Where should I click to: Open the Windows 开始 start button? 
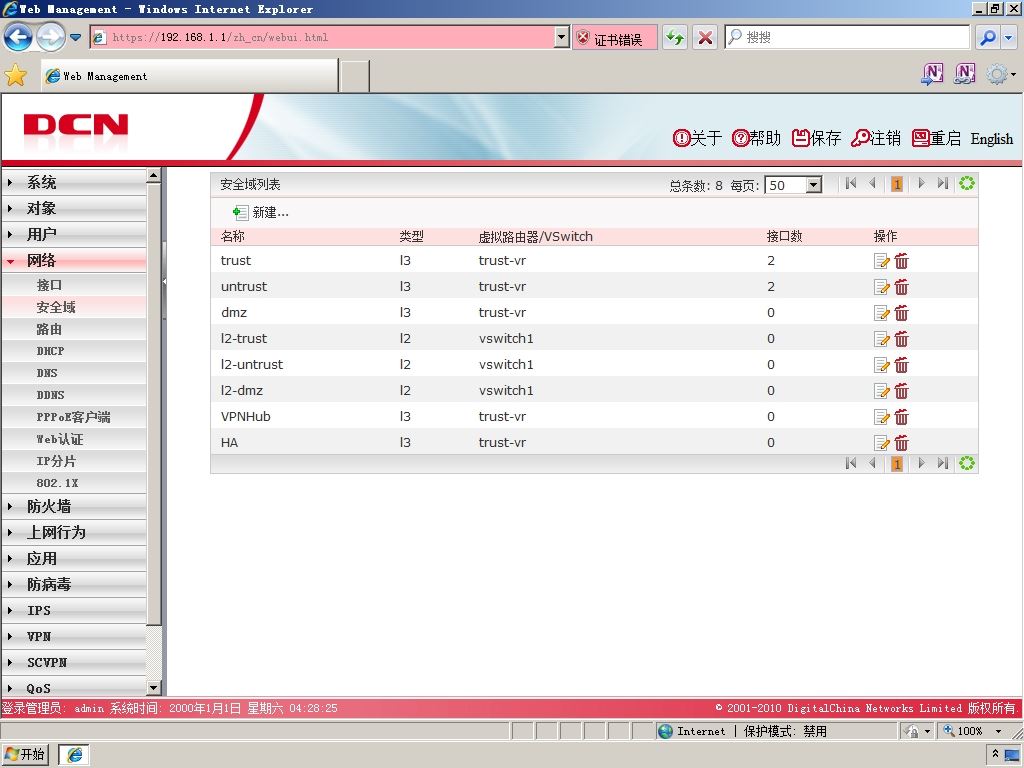pos(25,754)
